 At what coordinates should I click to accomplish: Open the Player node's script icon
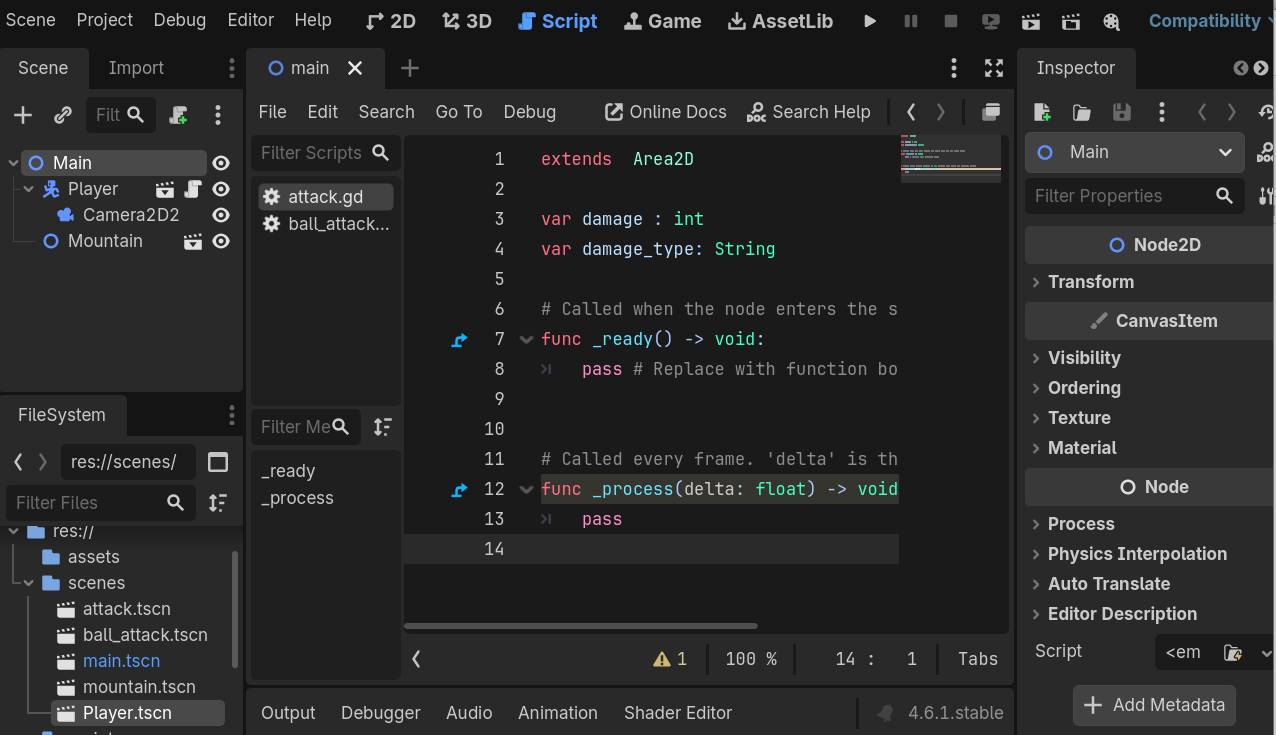194,189
